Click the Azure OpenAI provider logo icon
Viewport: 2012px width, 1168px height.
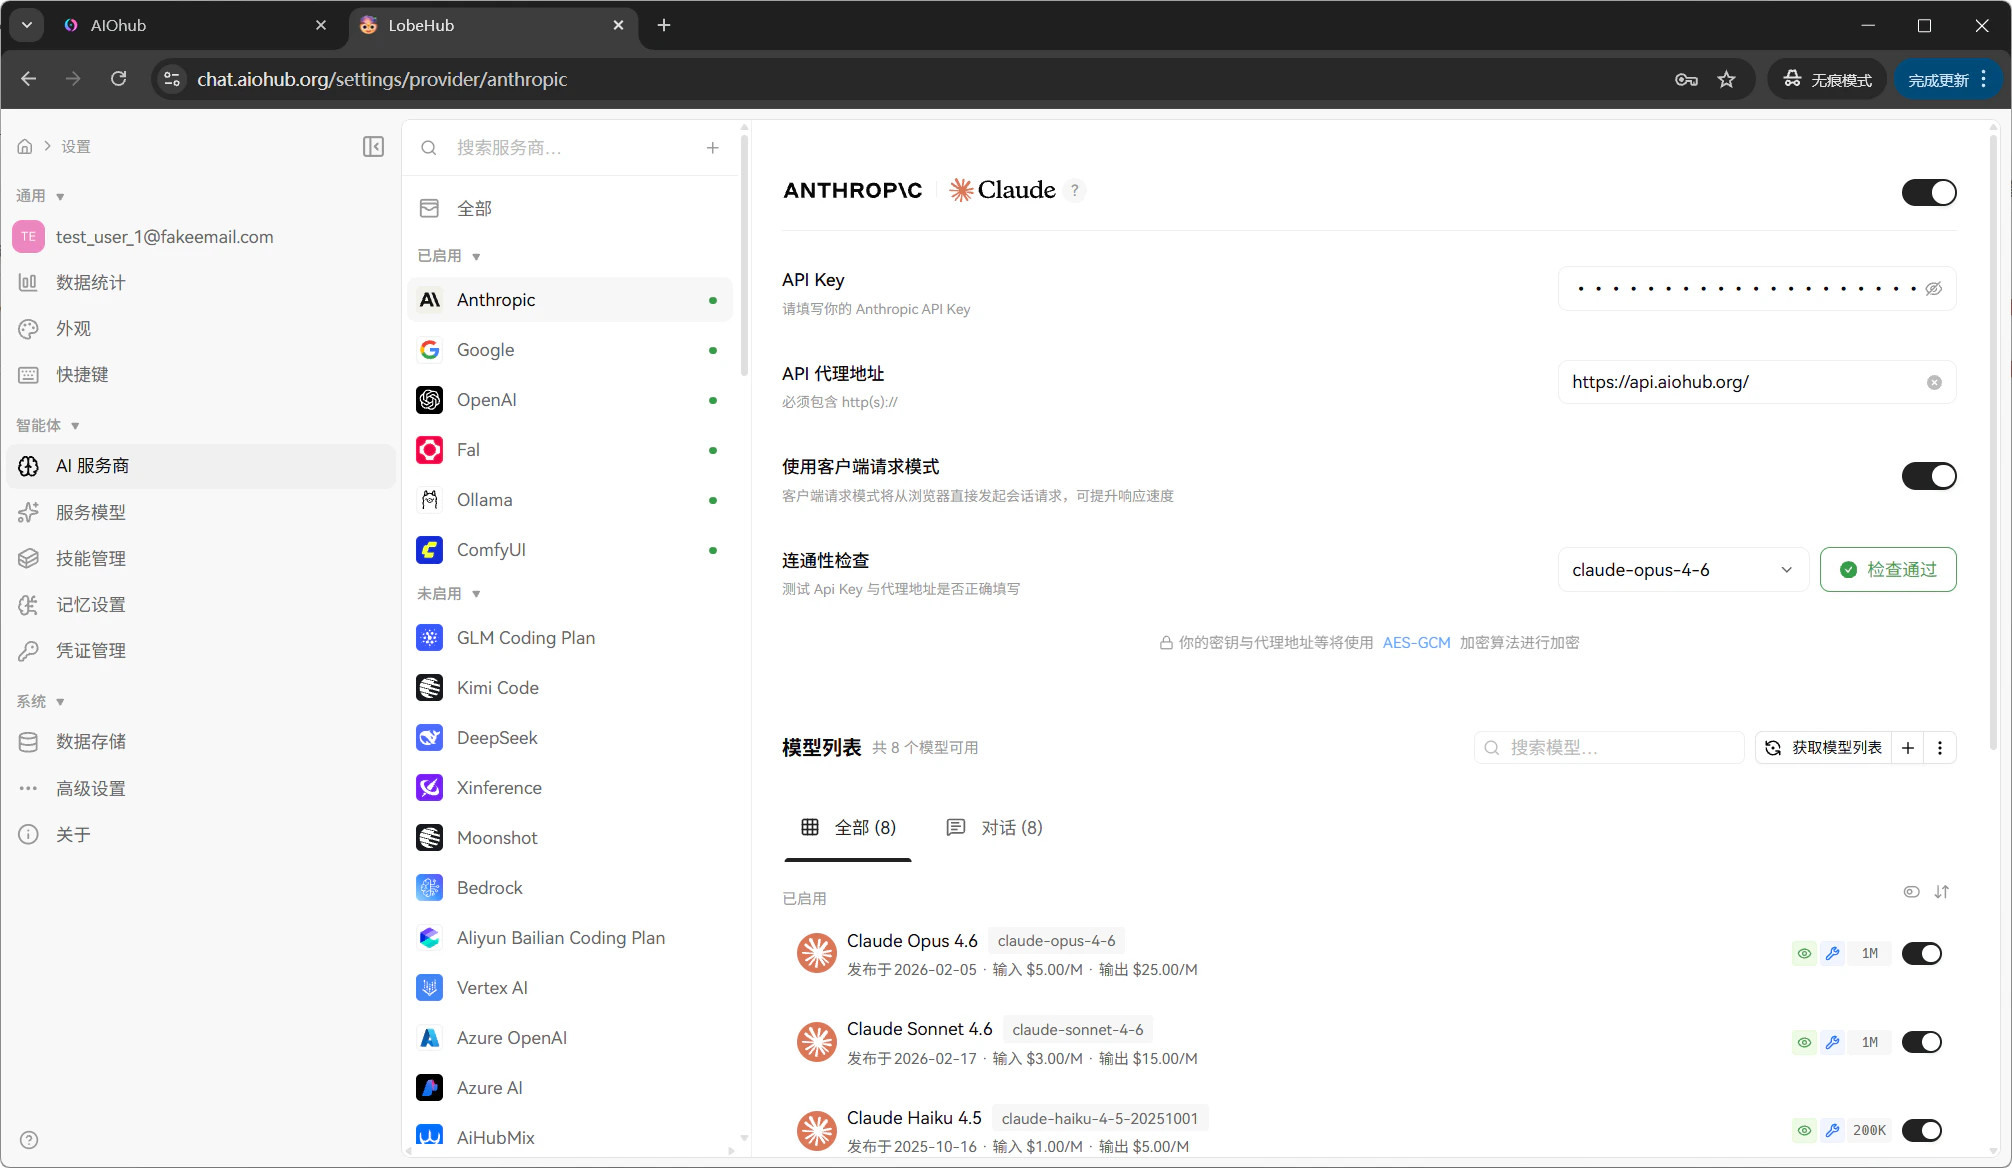(430, 1038)
